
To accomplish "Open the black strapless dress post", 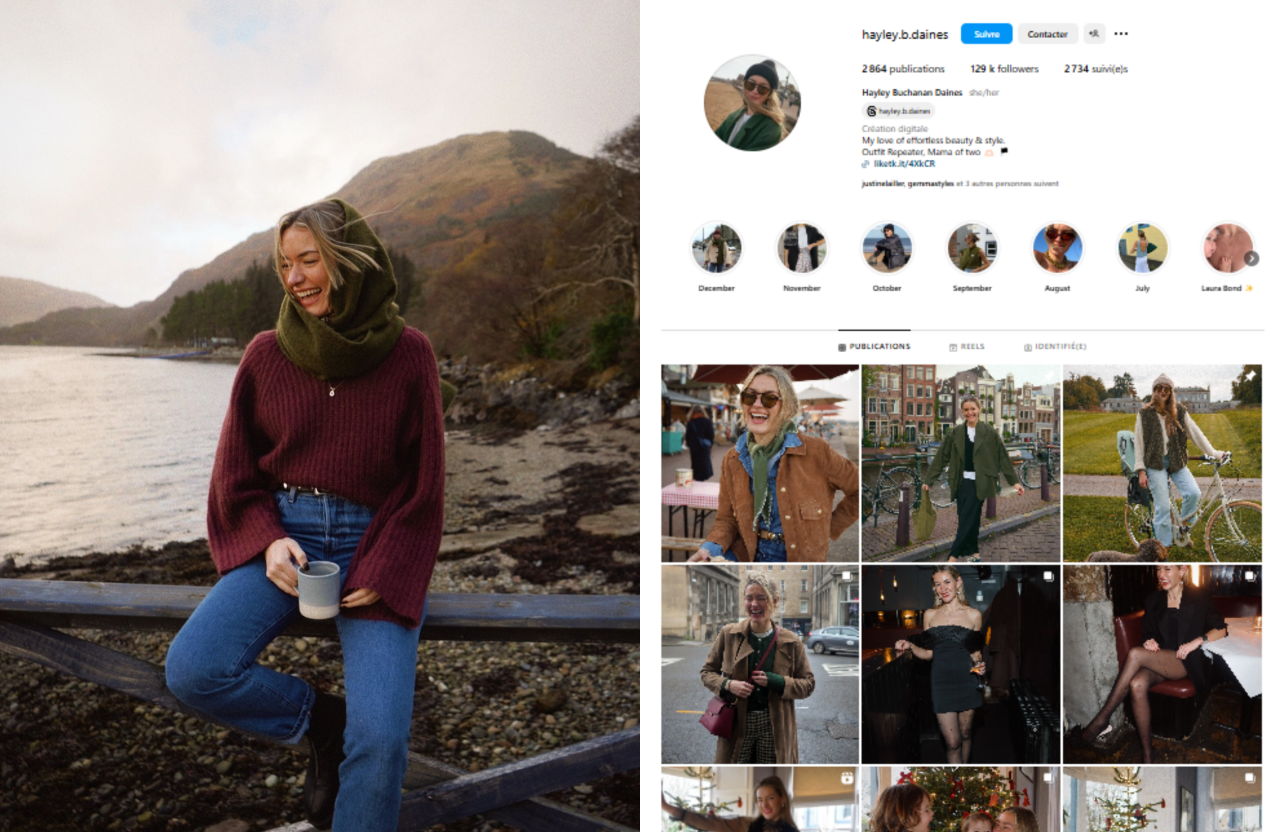I will coord(960,664).
